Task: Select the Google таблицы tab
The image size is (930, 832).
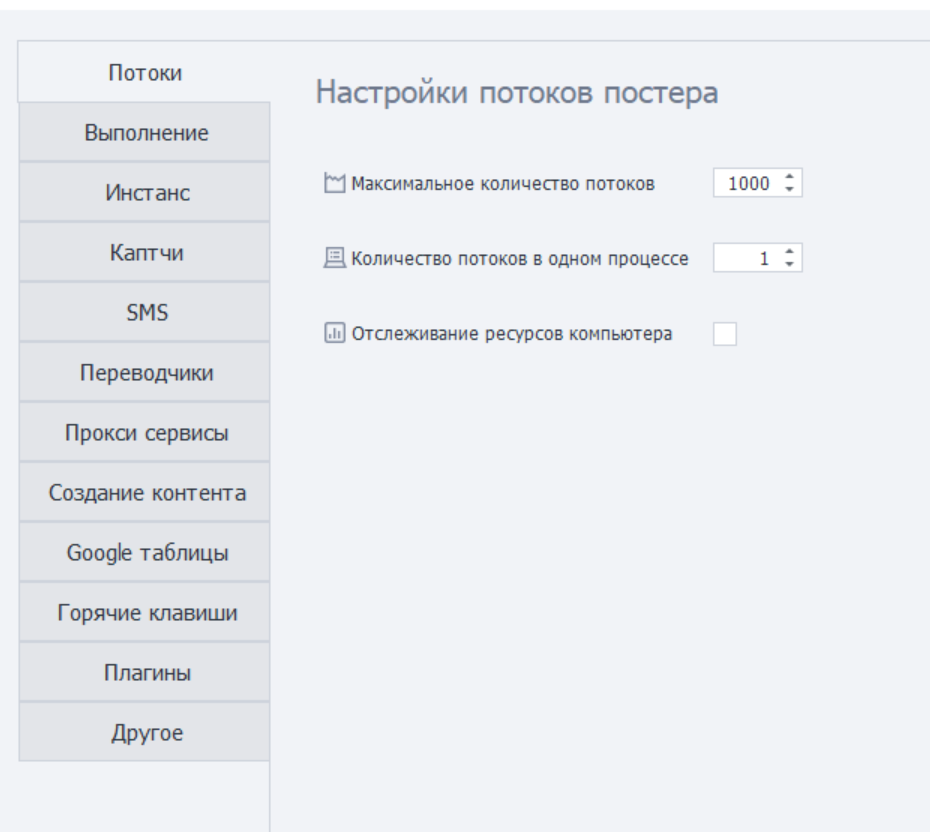Action: click(x=145, y=552)
